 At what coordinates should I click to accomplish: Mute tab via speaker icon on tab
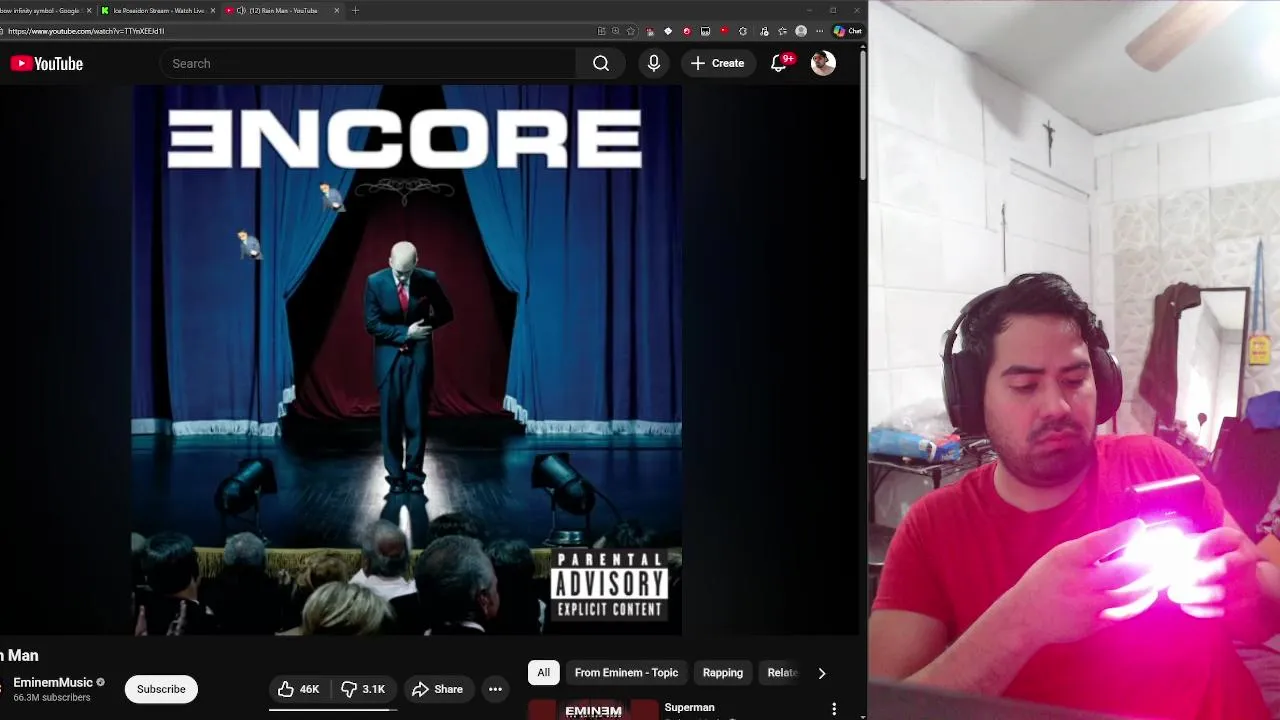[241, 10]
